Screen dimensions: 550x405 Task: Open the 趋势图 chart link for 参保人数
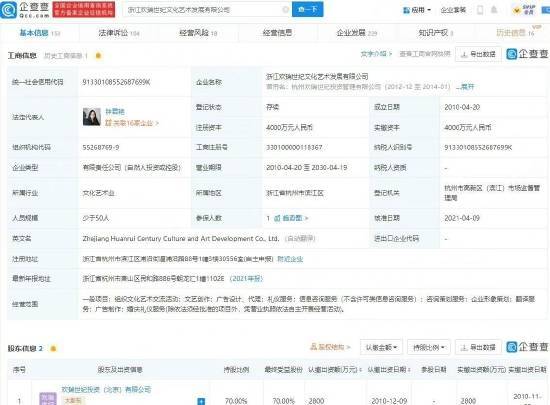point(291,218)
